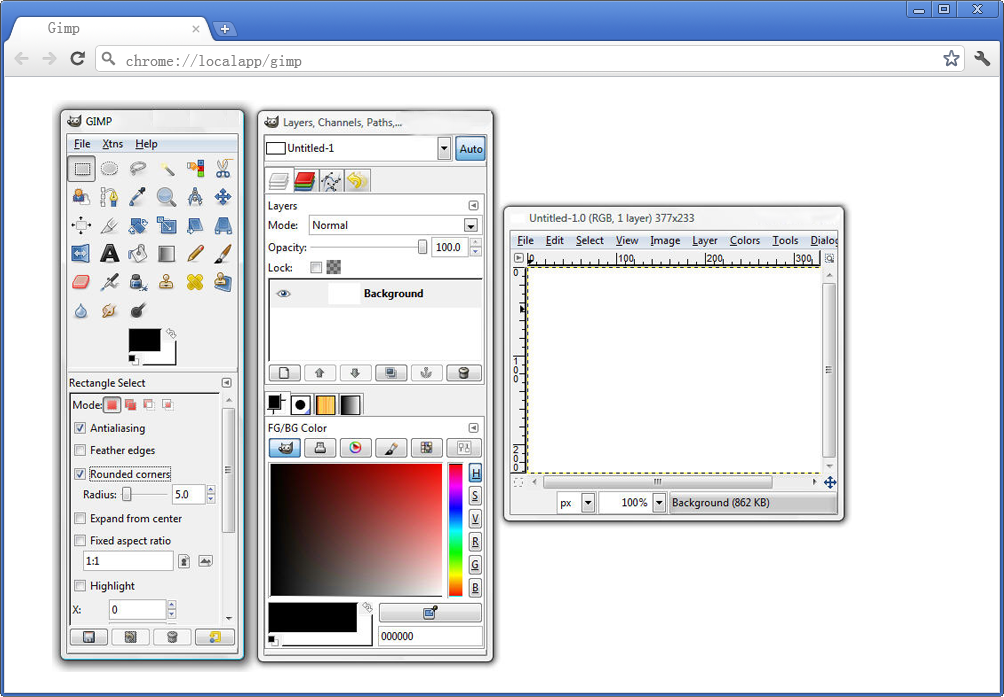The width and height of the screenshot is (1004, 697).
Task: Open the Layer menu in image window
Action: pos(704,241)
